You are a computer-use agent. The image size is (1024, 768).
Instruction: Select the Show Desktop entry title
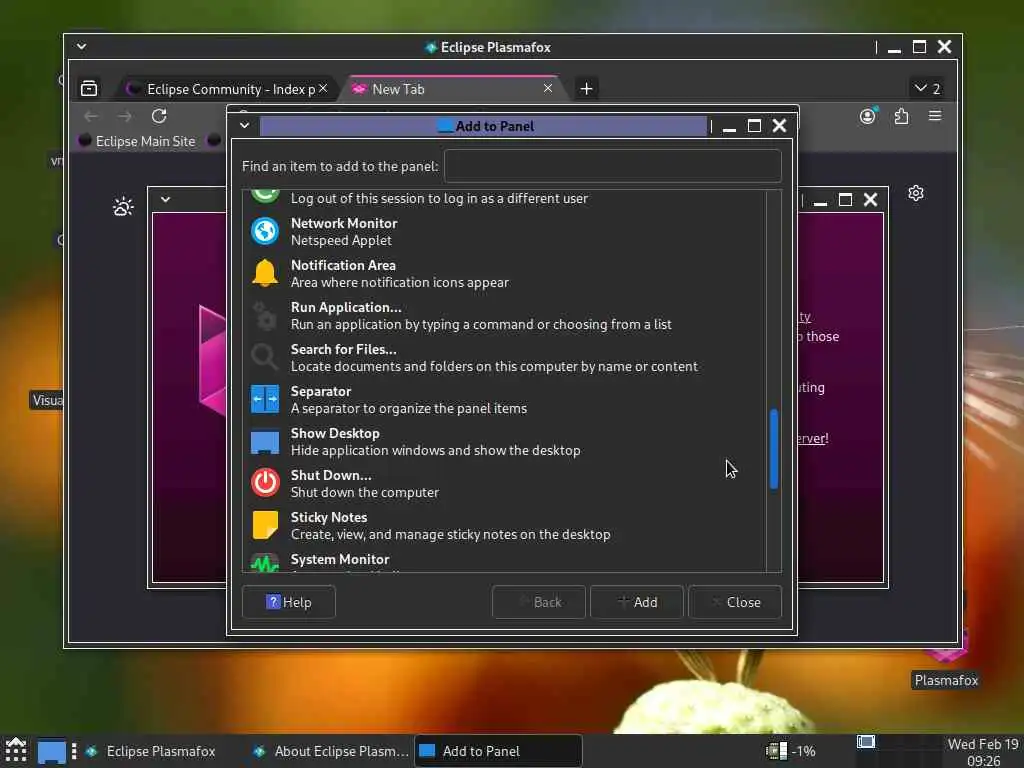click(335, 433)
